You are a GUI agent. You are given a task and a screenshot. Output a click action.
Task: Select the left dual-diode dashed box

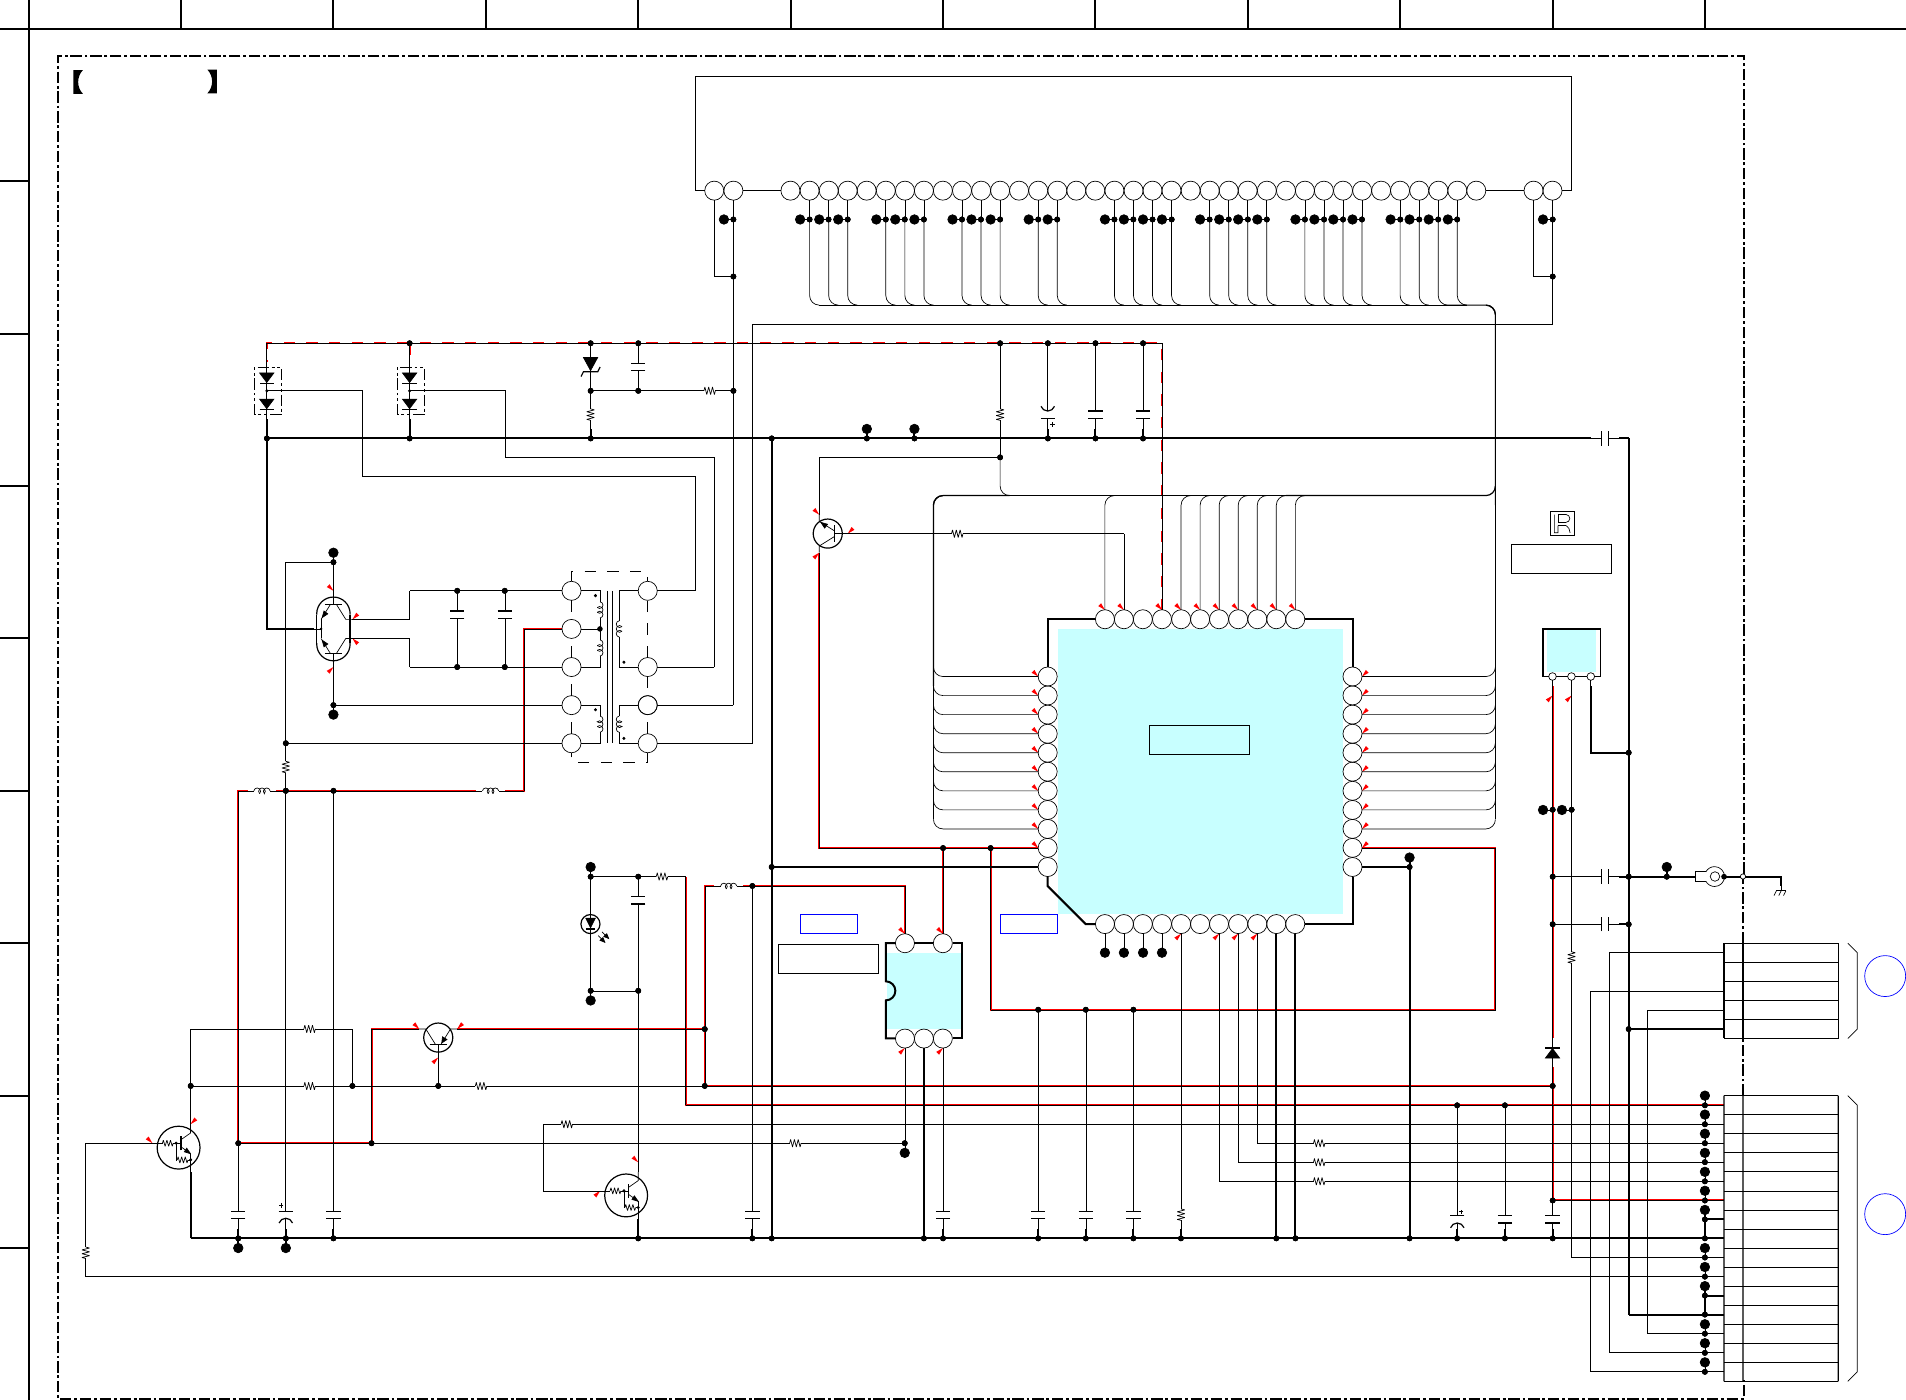click(x=267, y=391)
